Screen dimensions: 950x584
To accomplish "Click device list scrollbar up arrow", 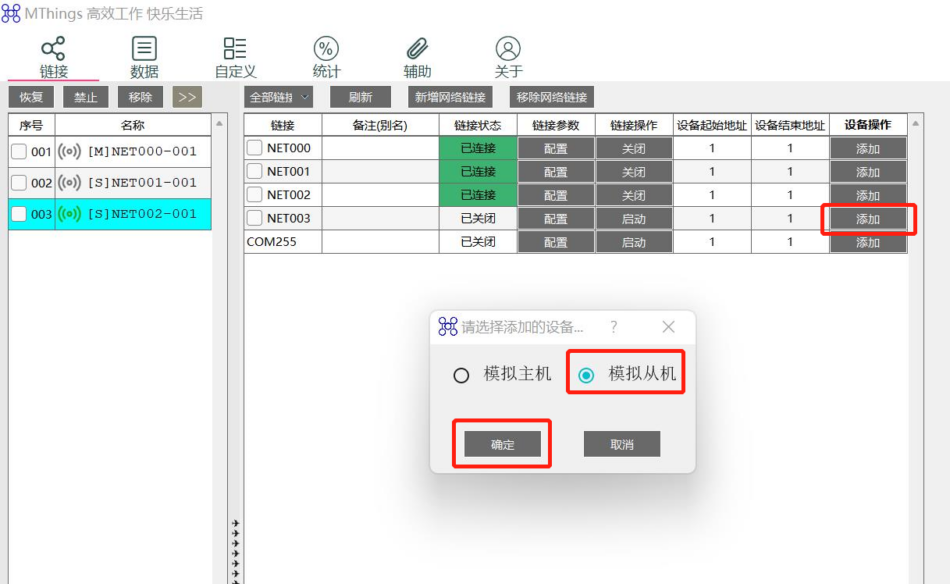I will point(219,124).
